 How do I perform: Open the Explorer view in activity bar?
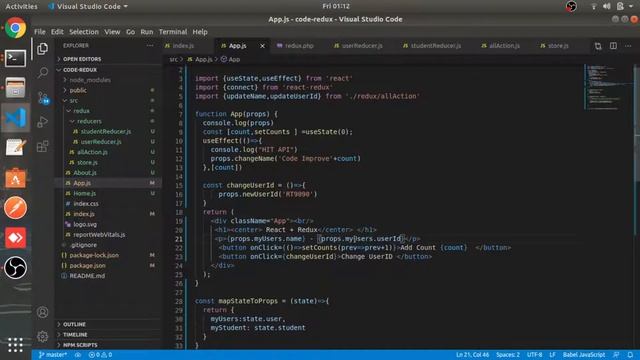pyautogui.click(x=42, y=49)
